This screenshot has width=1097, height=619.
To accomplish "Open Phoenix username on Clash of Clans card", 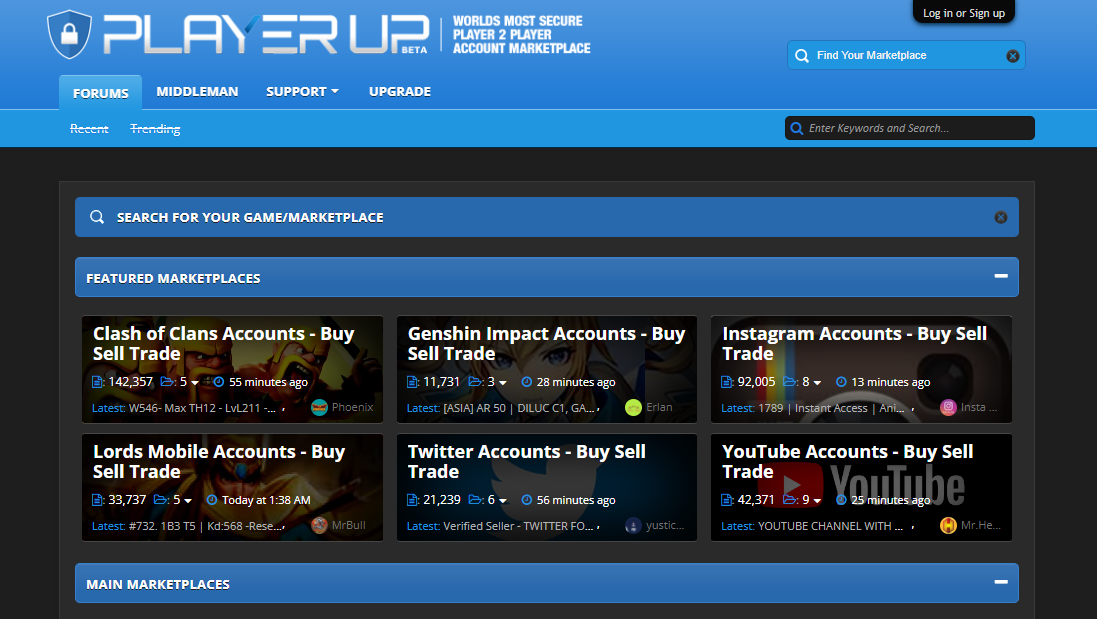I will tap(353, 407).
